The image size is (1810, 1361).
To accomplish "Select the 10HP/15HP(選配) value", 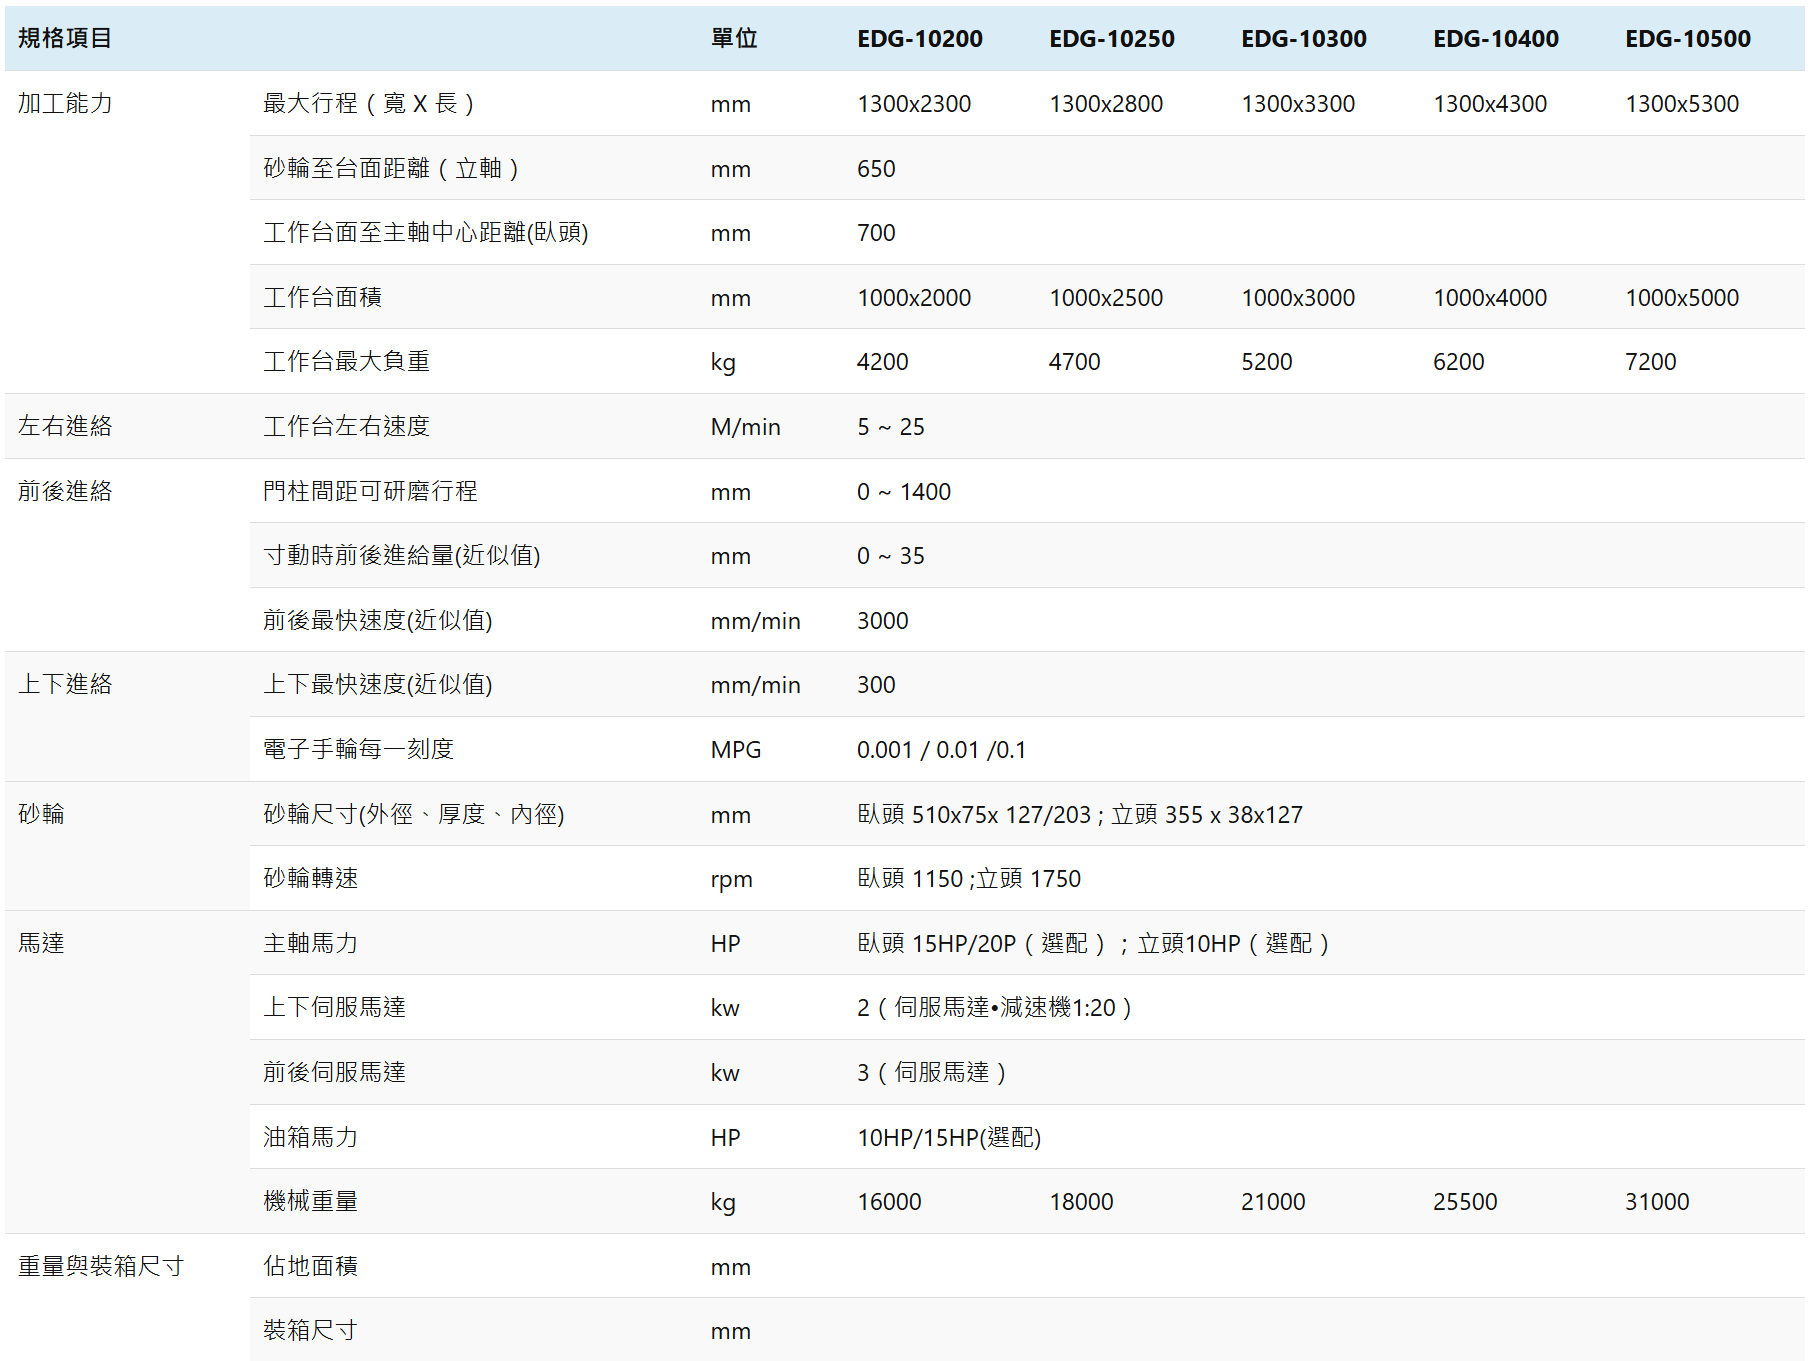I will [949, 1138].
